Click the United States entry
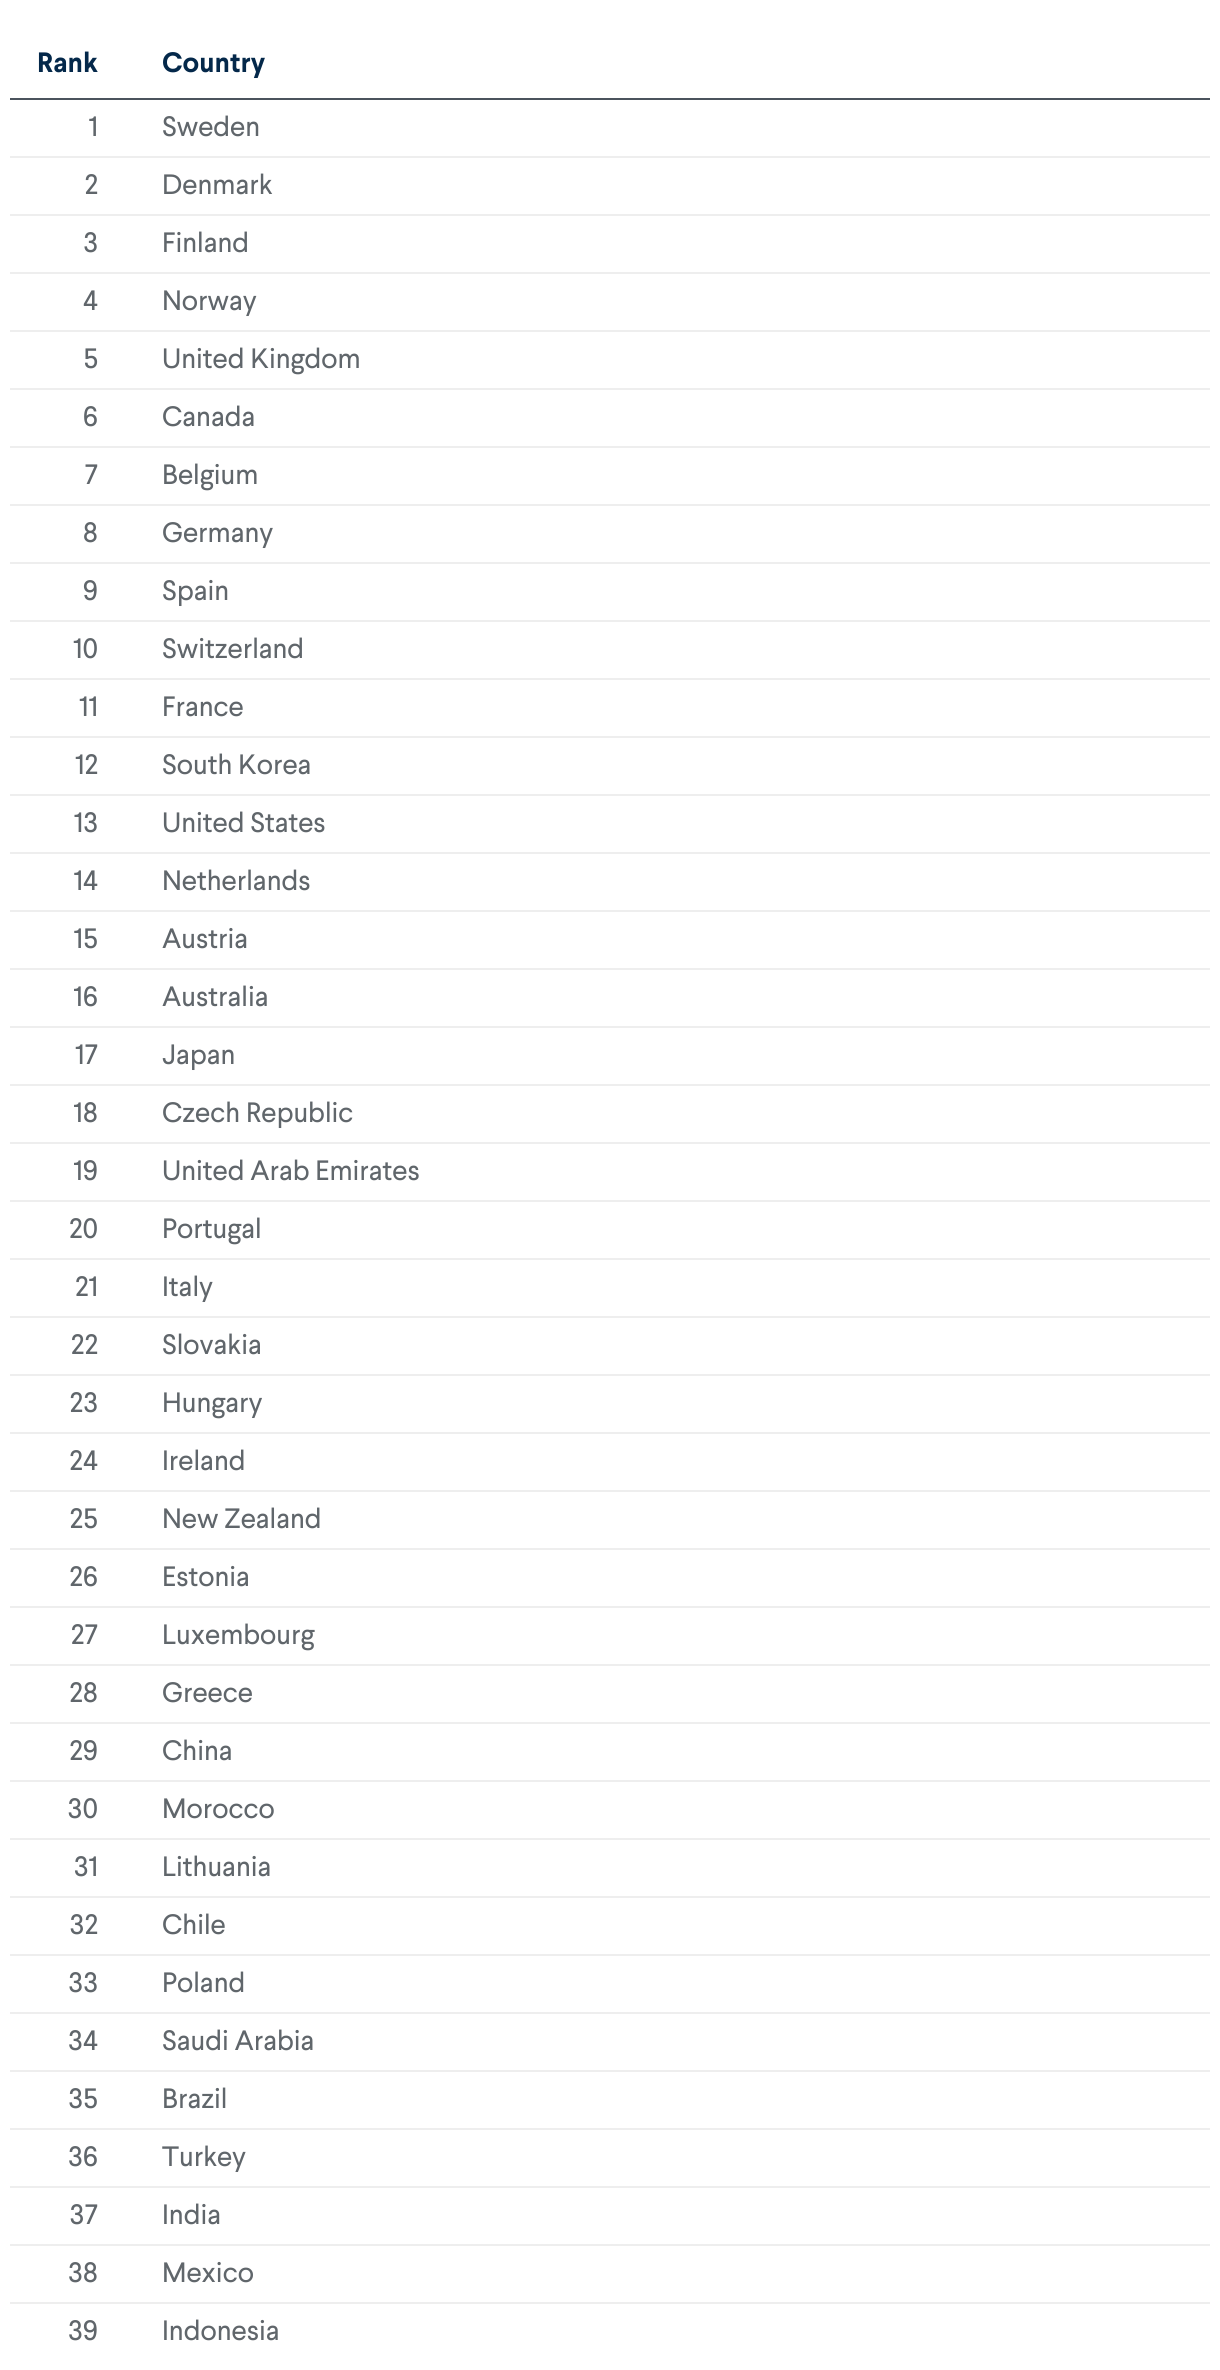Screen dimensions: 1220x2370 243,823
